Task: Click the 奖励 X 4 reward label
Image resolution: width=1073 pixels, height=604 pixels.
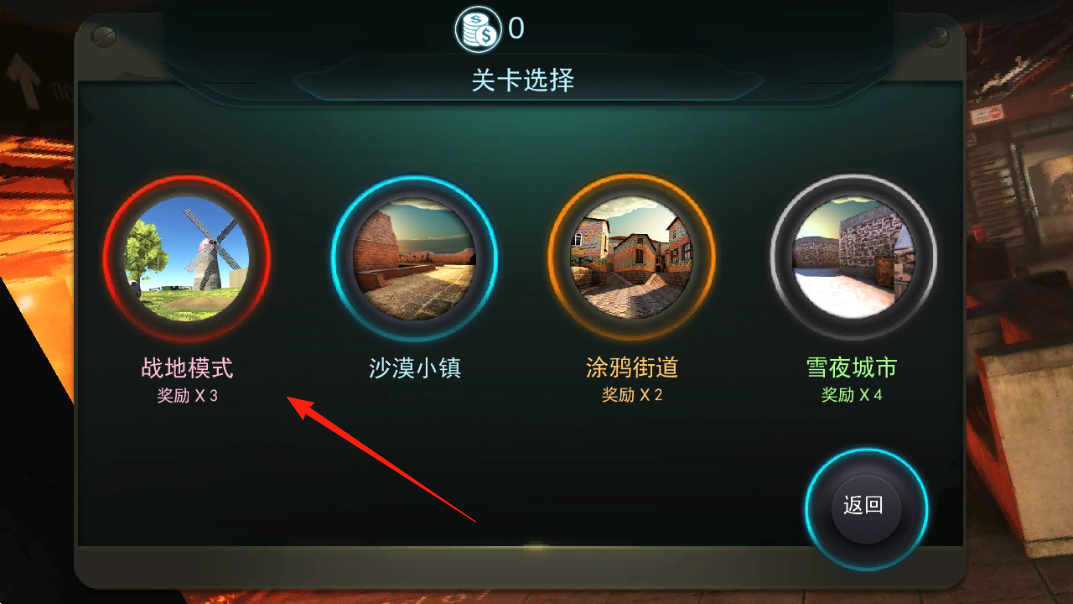Action: 851,395
